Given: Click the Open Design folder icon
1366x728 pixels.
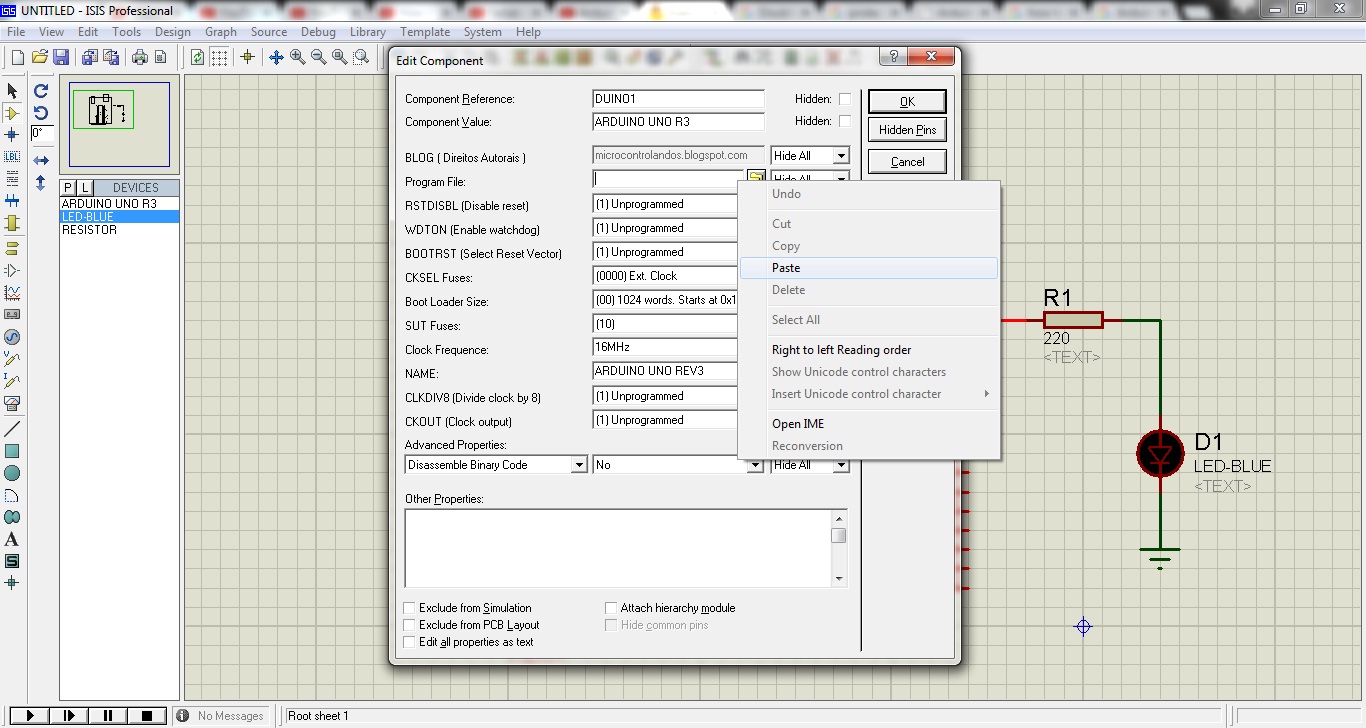Looking at the screenshot, I should click(x=40, y=57).
